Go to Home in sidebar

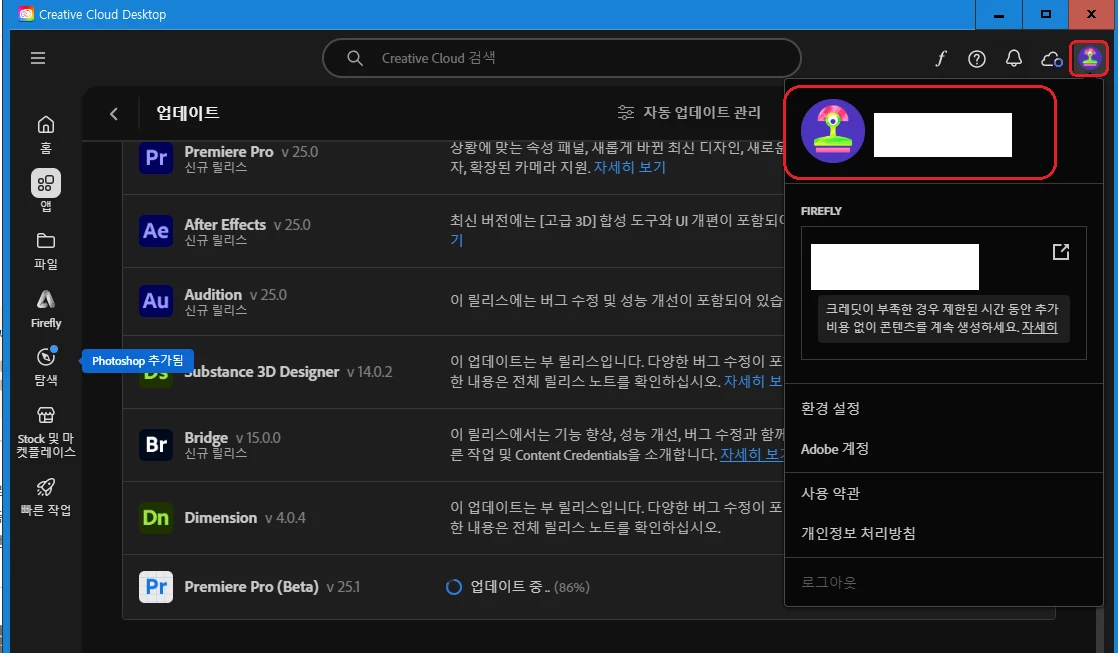pos(46,134)
